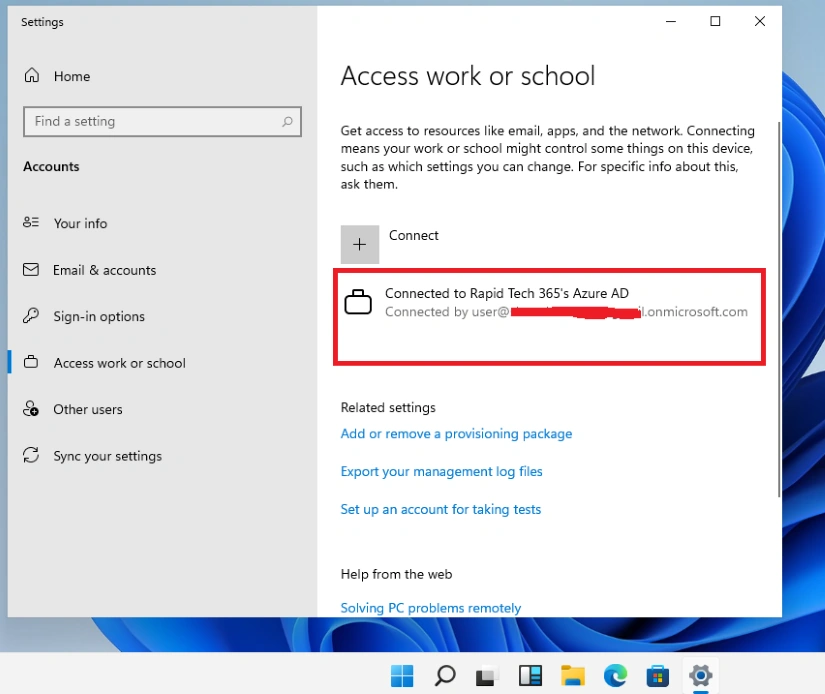Launch File Explorer from taskbar
825x694 pixels.
pos(572,676)
